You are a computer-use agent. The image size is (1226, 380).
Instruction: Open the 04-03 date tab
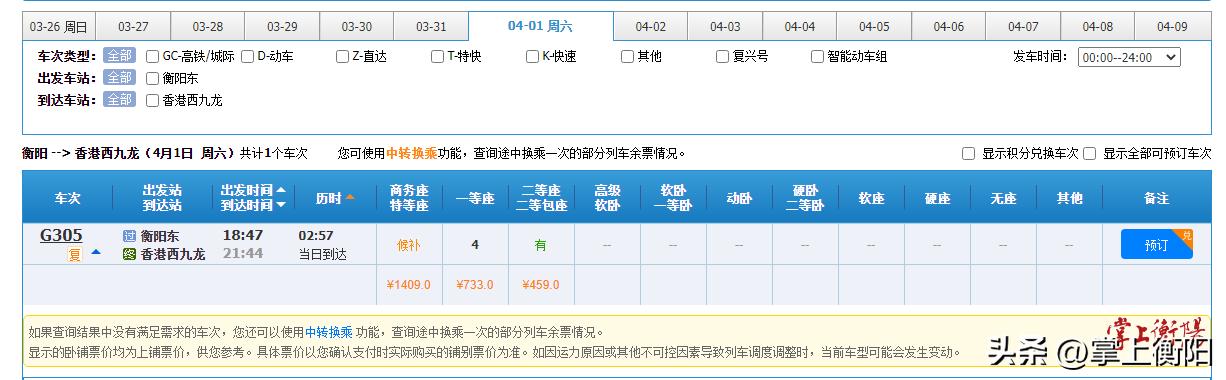pyautogui.click(x=725, y=26)
